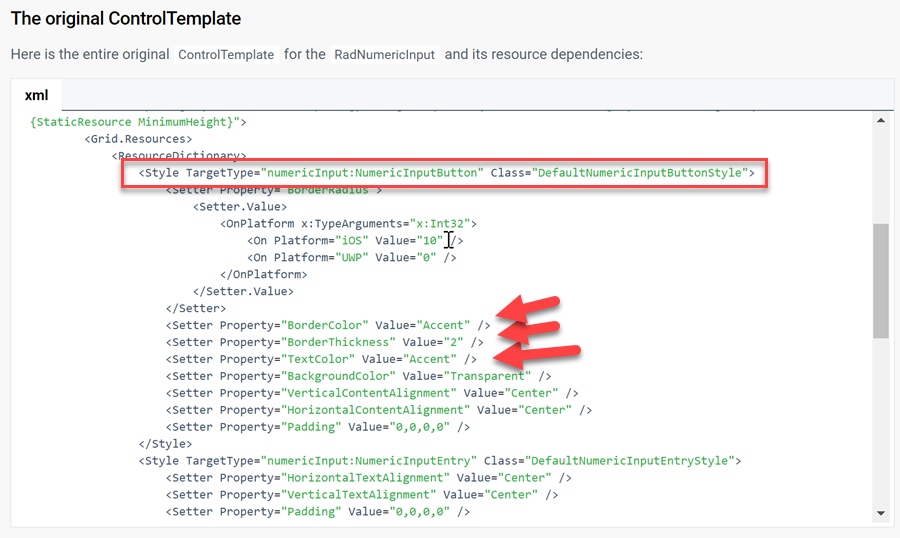Click the BorderThickness Setter line

[325, 342]
